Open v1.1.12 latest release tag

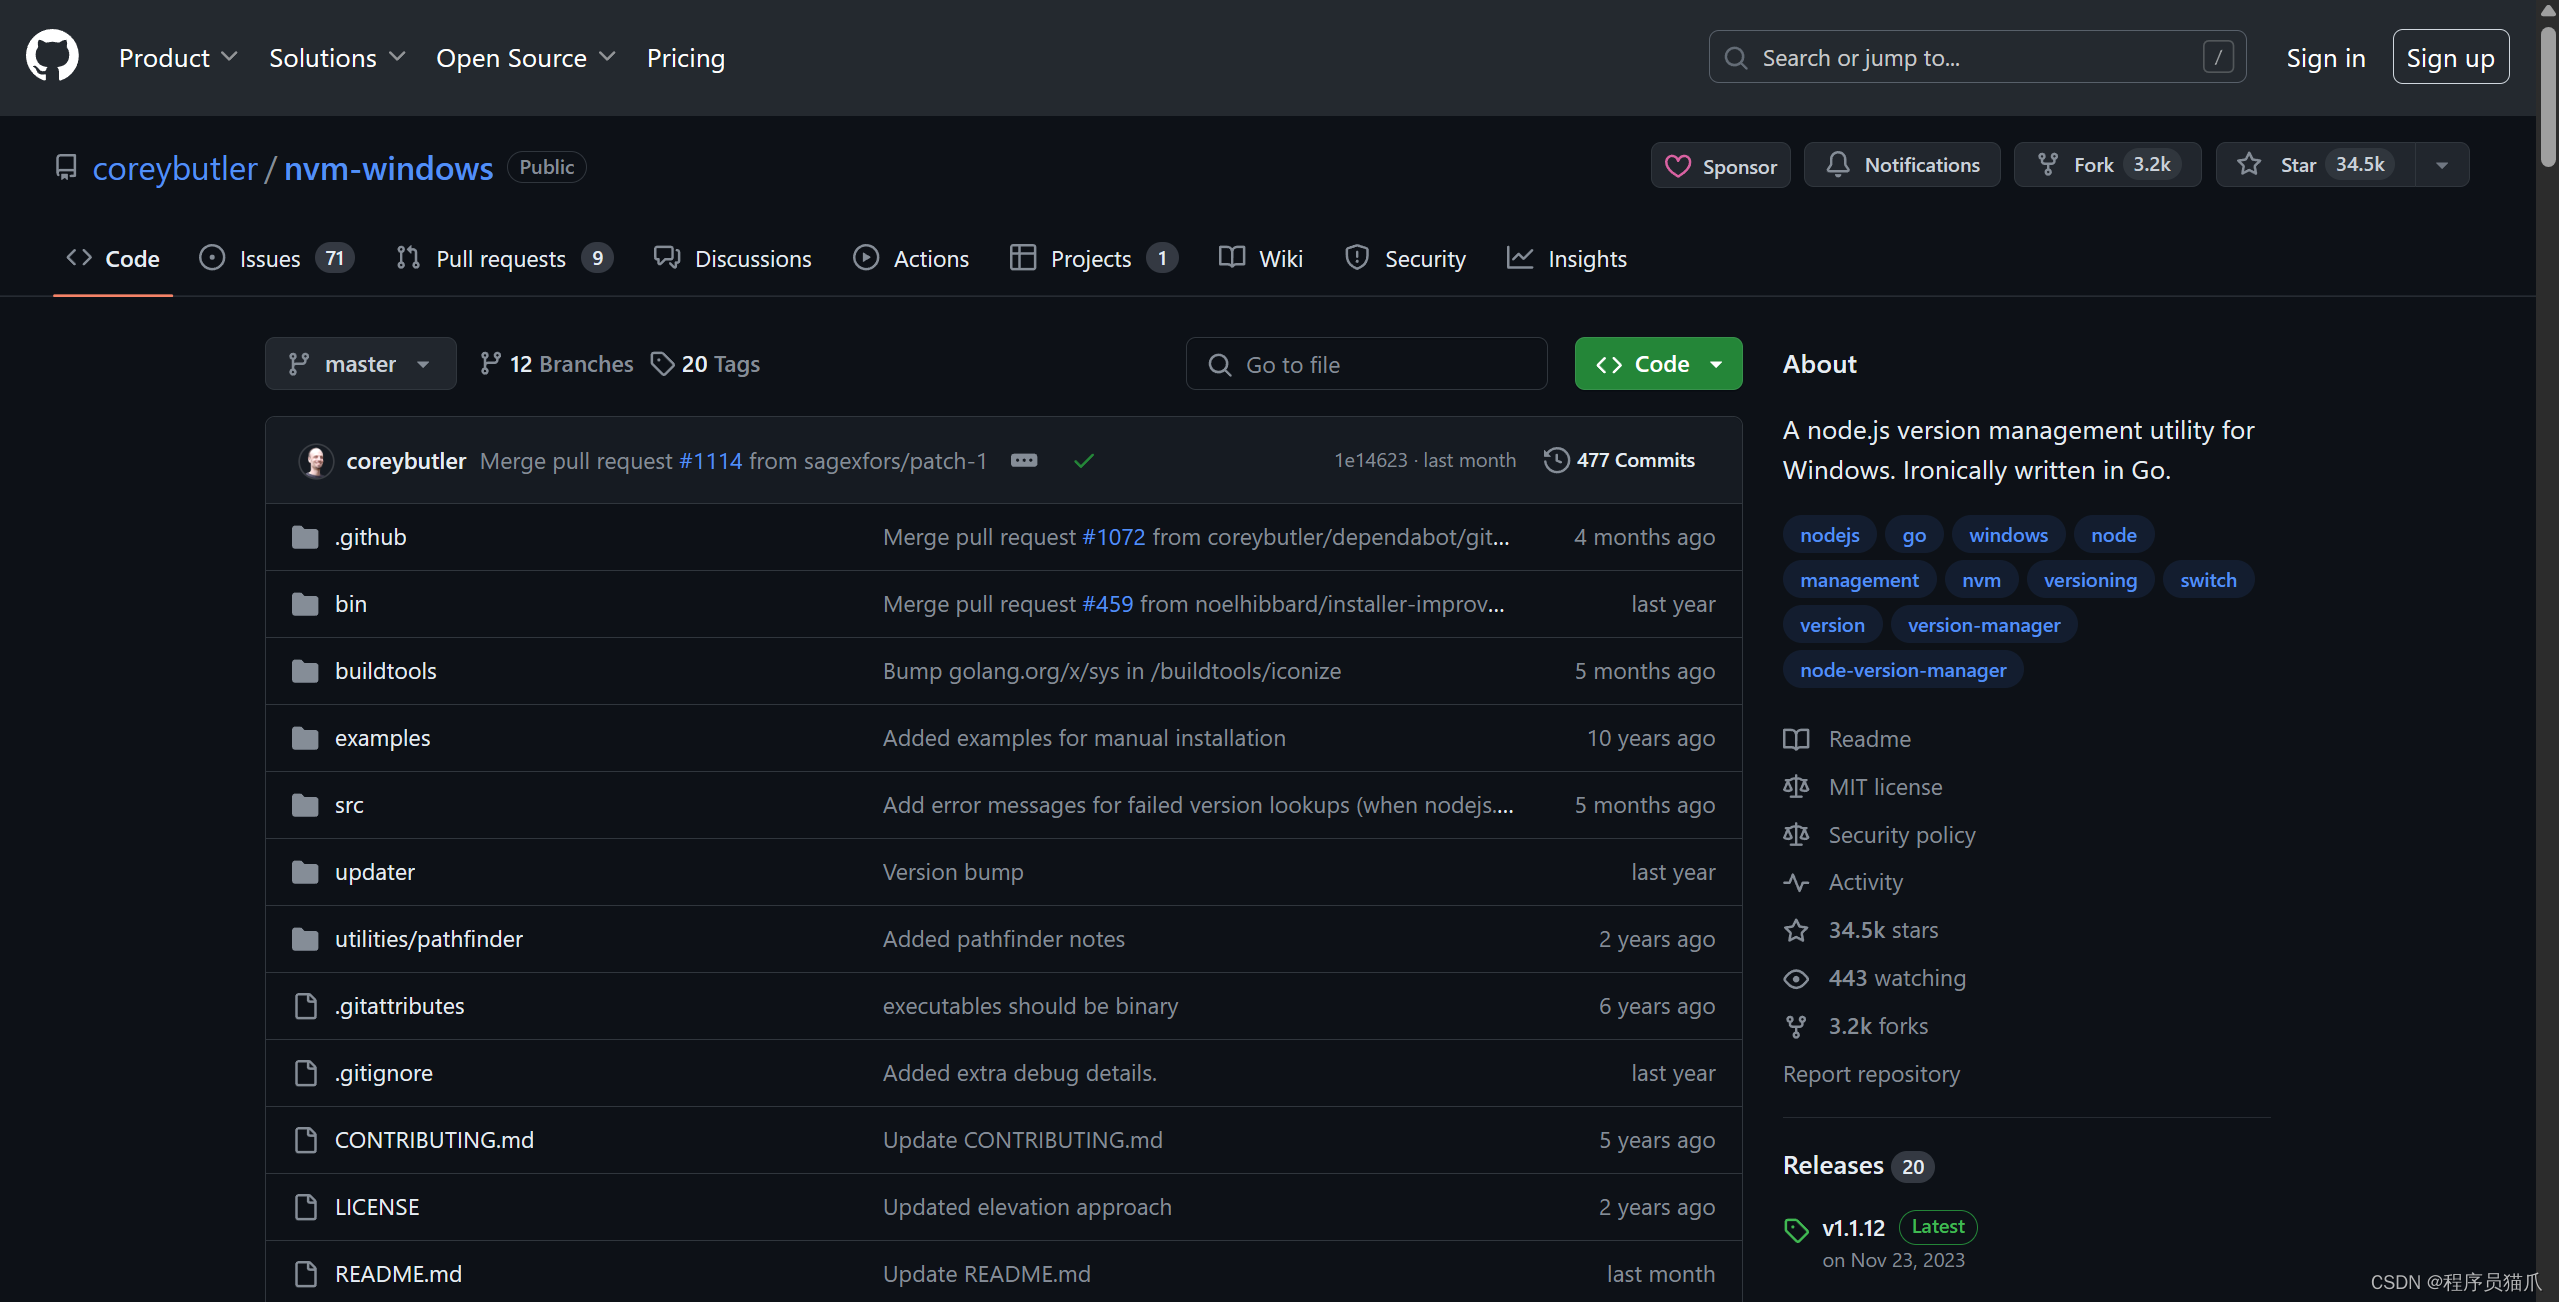pos(1853,1227)
